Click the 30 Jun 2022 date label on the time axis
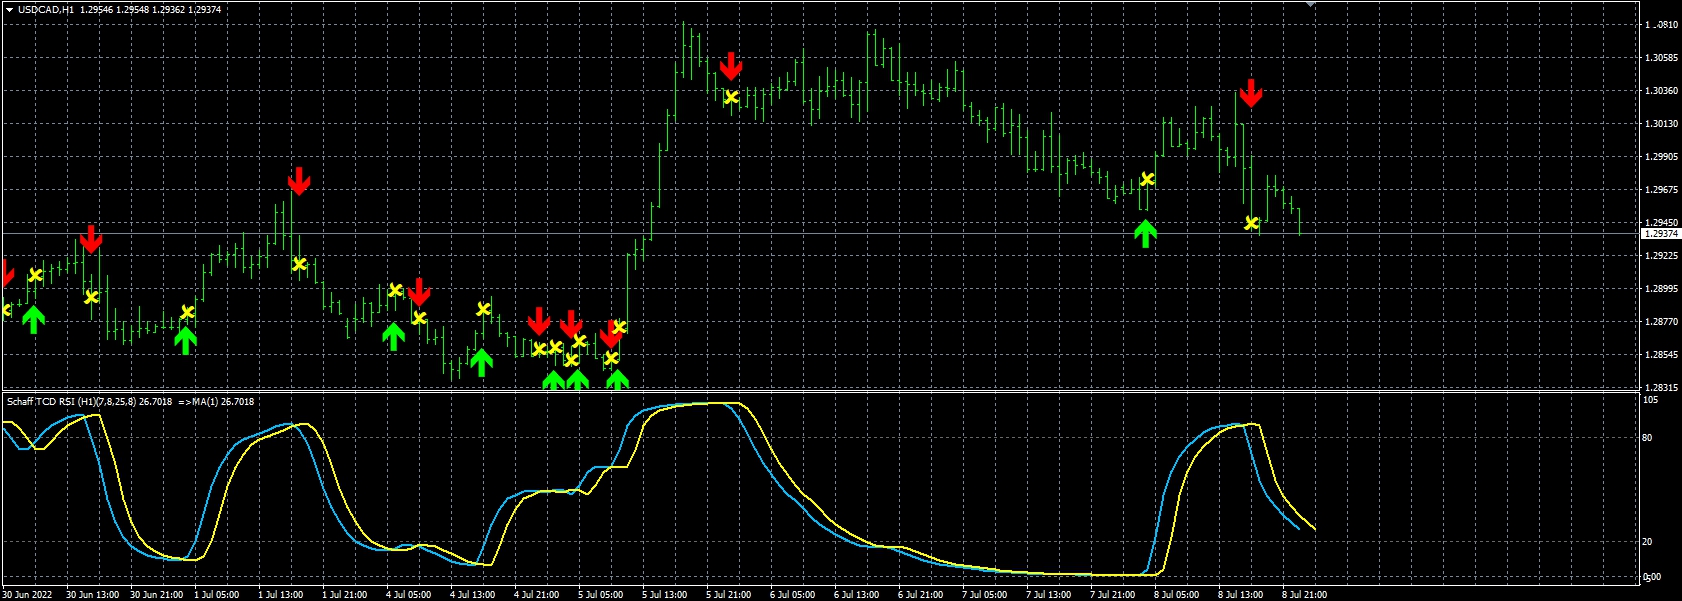The image size is (1682, 601). pyautogui.click(x=27, y=594)
